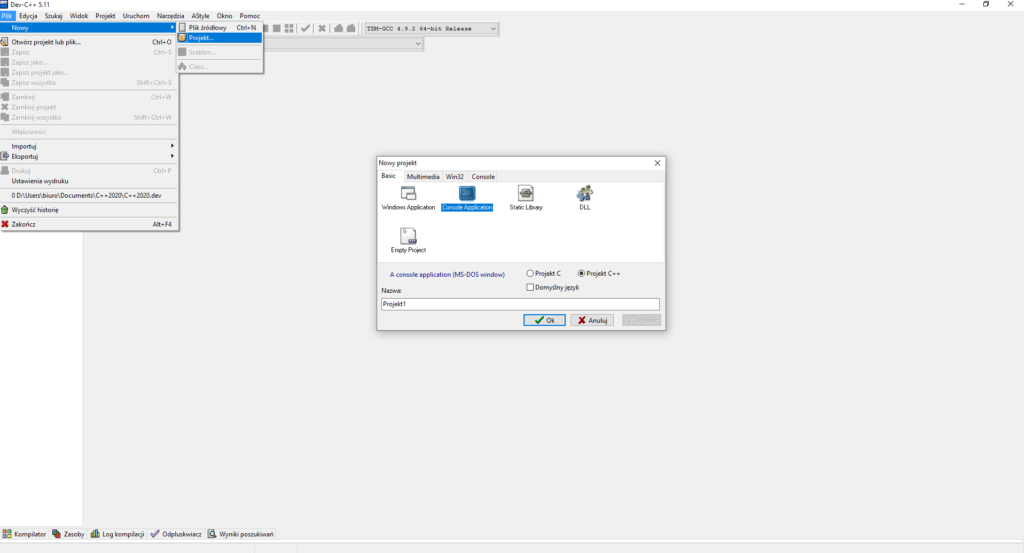Select the Empty Project icon
This screenshot has width=1024, height=553.
(408, 237)
